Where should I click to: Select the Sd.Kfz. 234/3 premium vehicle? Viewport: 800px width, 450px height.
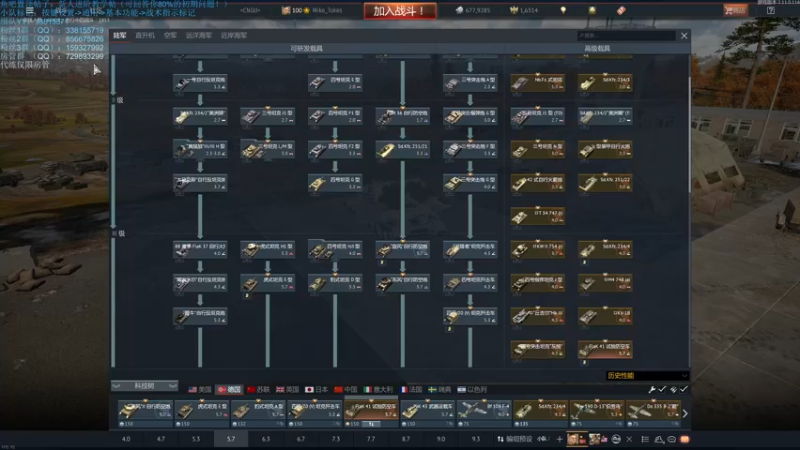point(605,83)
